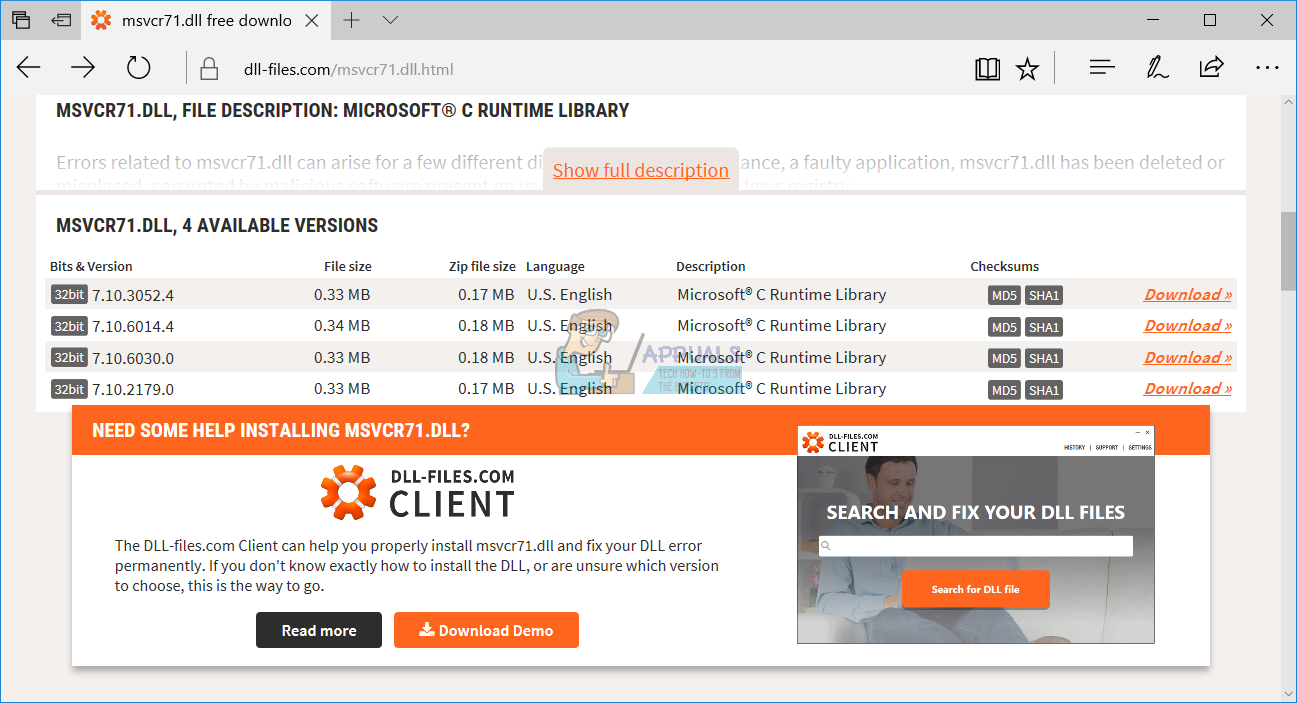Click the scrollbar down arrow

coord(1288,692)
